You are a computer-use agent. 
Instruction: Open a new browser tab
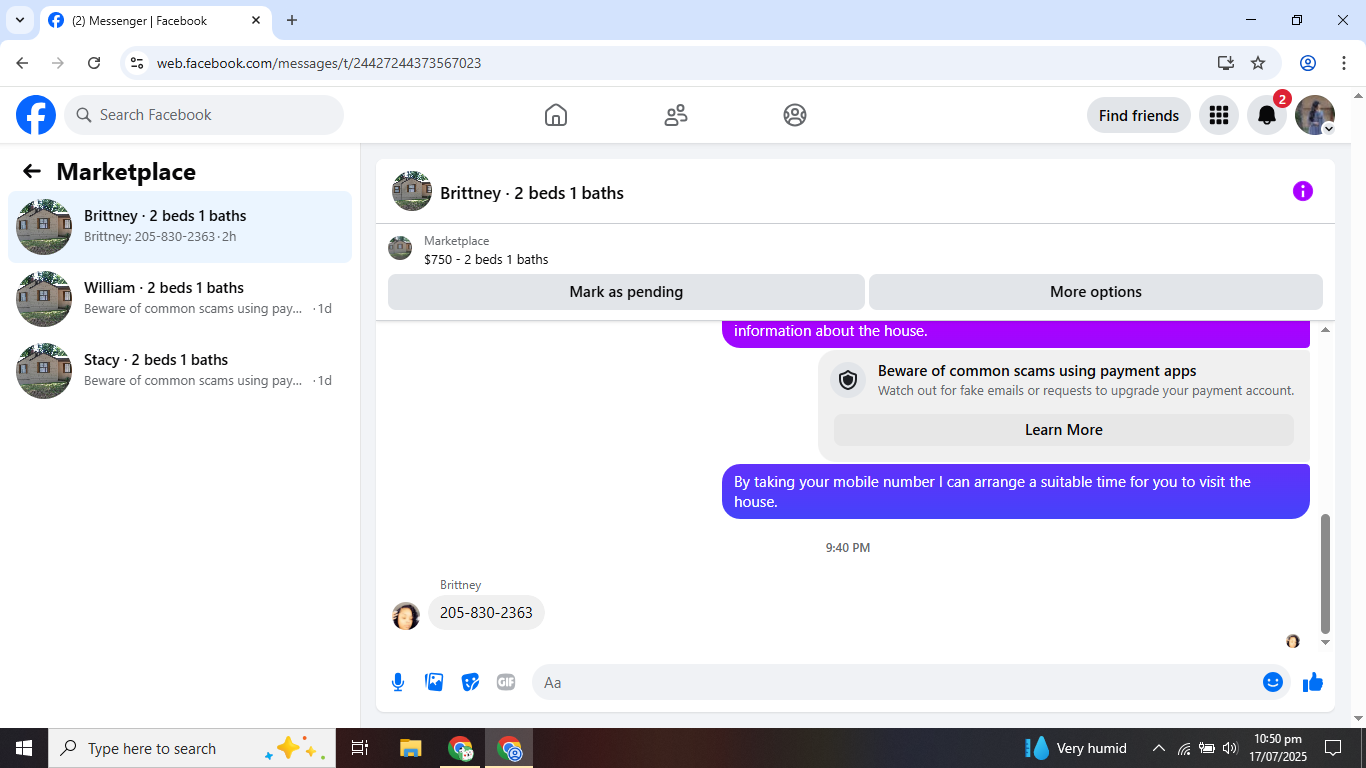[292, 20]
